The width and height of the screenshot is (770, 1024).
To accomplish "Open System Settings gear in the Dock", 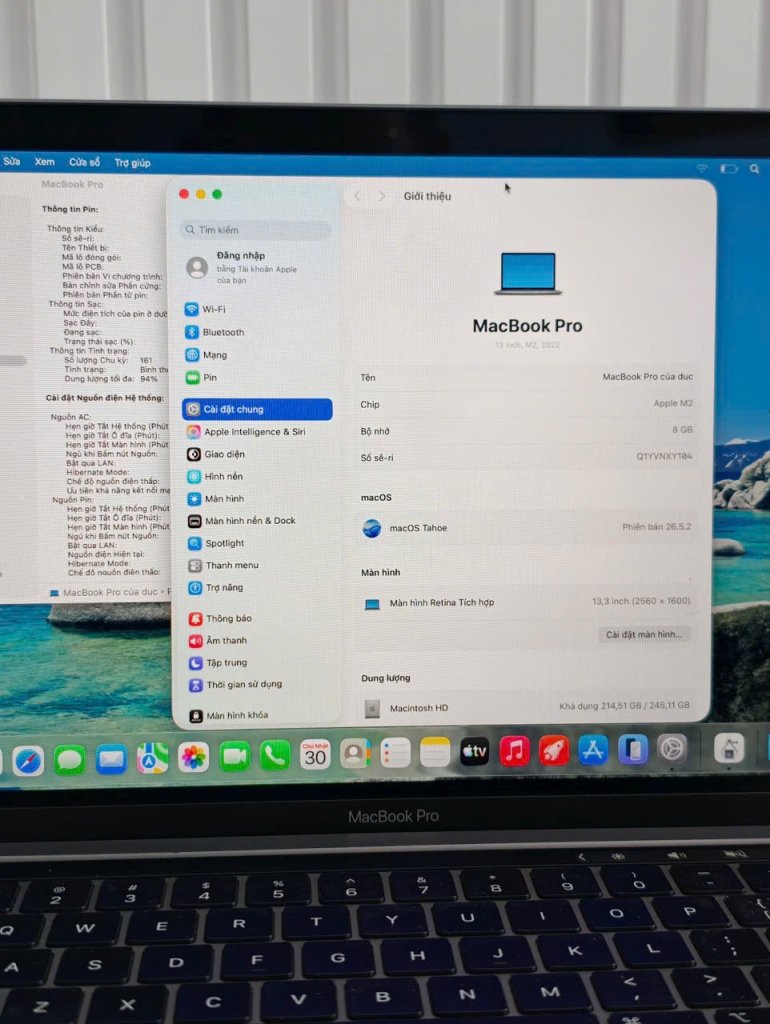I will point(672,748).
